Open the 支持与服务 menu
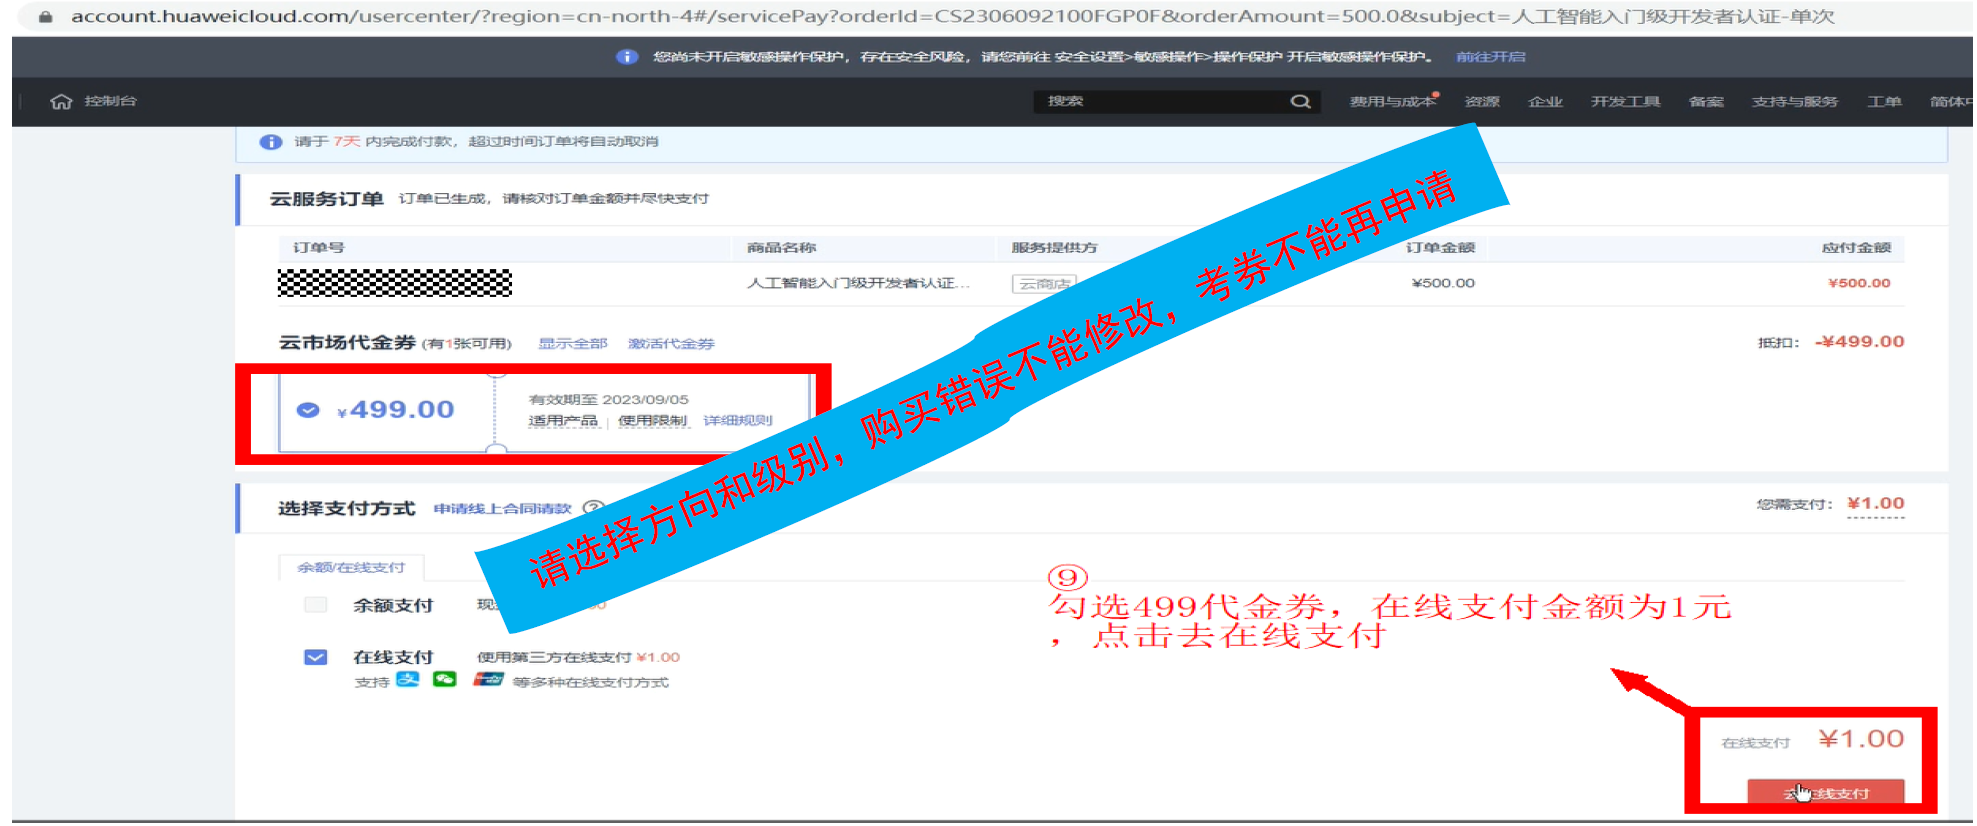The image size is (1977, 826). click(x=1795, y=101)
